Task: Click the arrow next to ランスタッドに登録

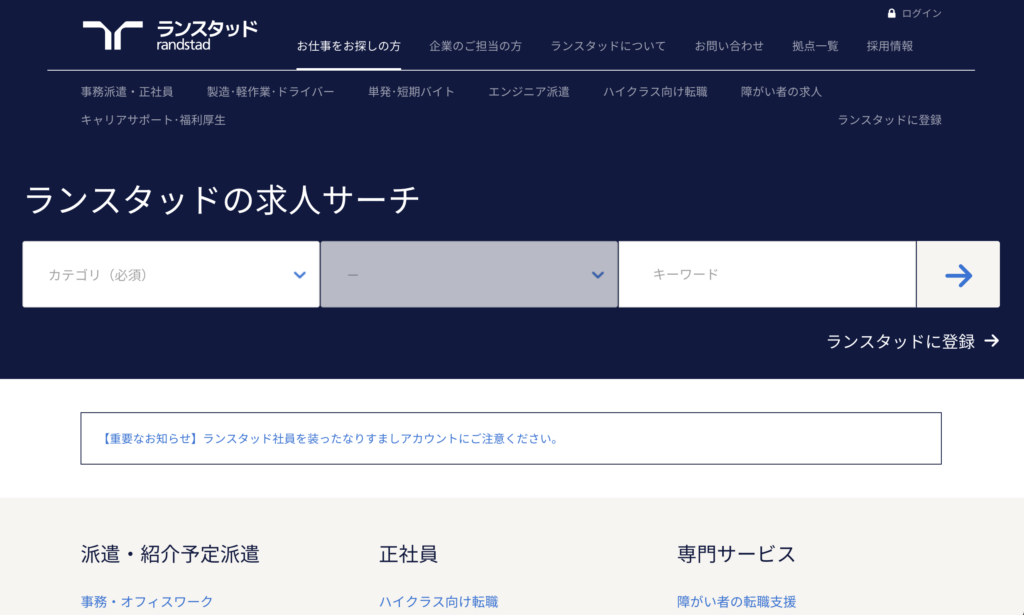Action: click(991, 341)
